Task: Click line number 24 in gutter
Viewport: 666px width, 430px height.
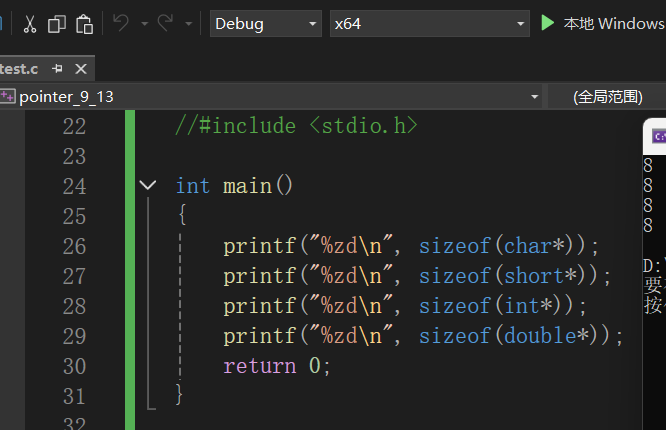Action: [x=74, y=187]
